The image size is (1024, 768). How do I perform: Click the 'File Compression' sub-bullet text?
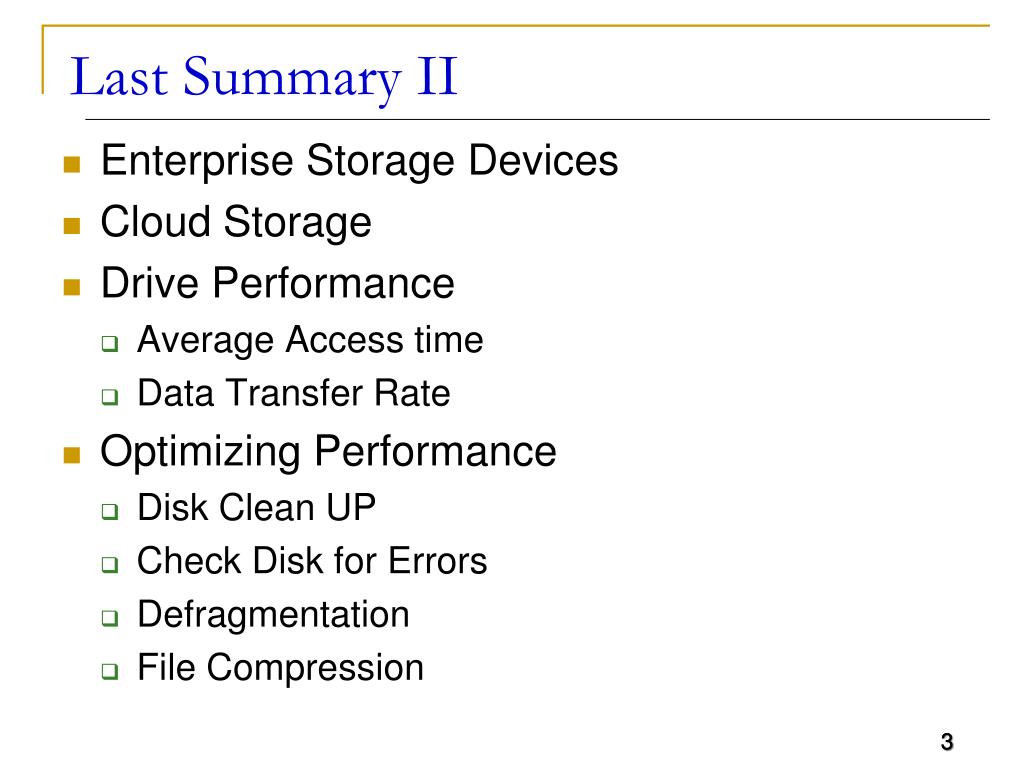pos(281,668)
